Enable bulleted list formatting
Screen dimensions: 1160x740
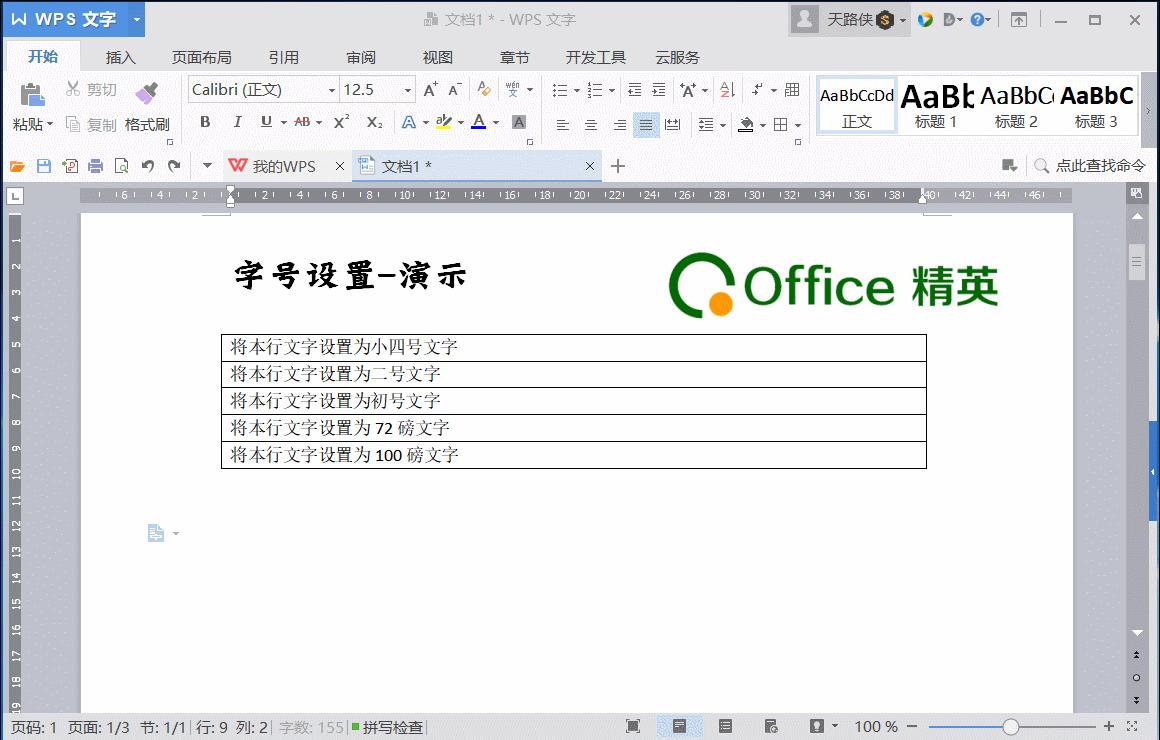(561, 89)
